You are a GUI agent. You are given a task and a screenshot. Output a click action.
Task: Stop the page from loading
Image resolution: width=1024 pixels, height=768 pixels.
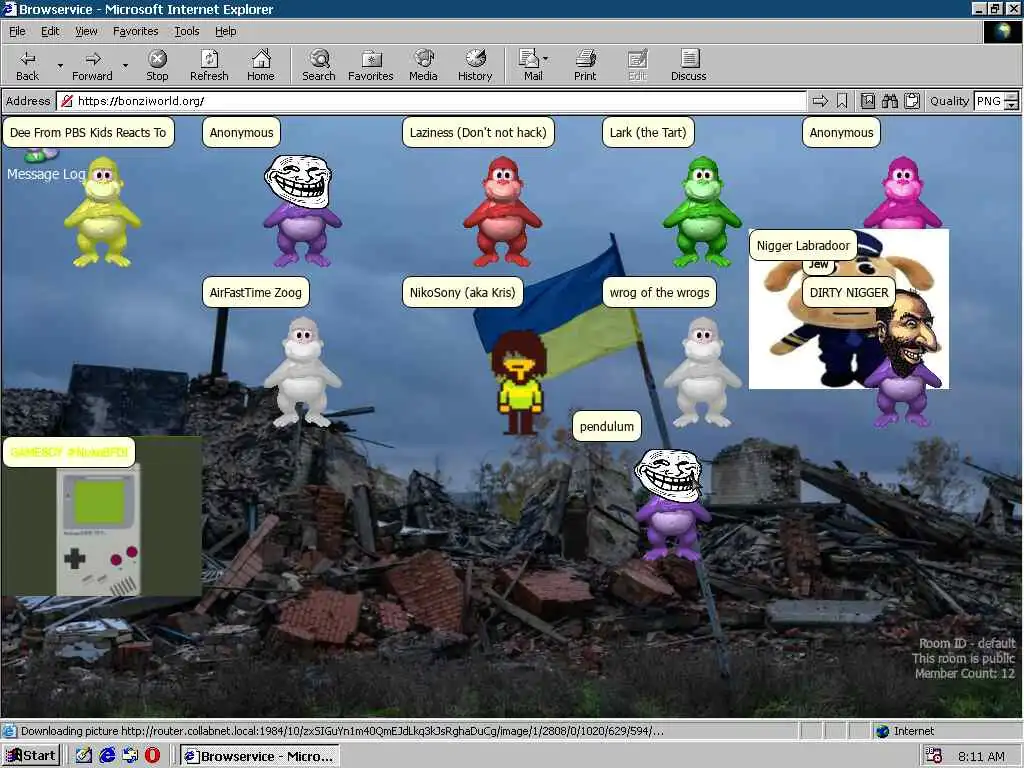157,65
